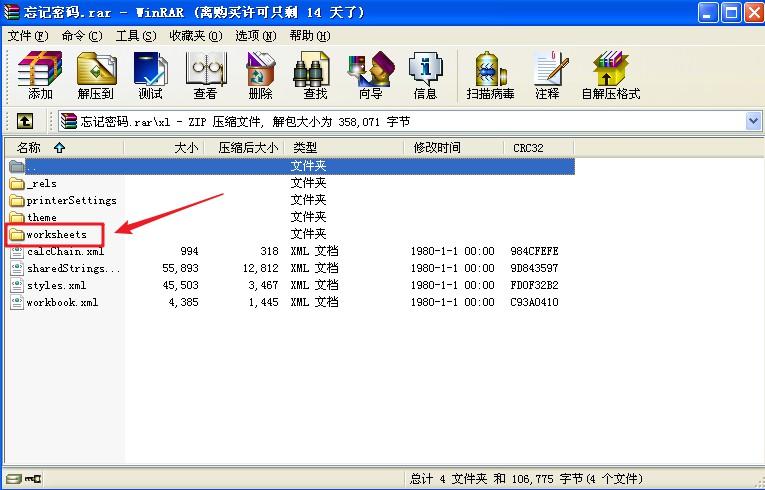The width and height of the screenshot is (765, 490).
Task: Sort by 名称 column header
Action: 64,147
